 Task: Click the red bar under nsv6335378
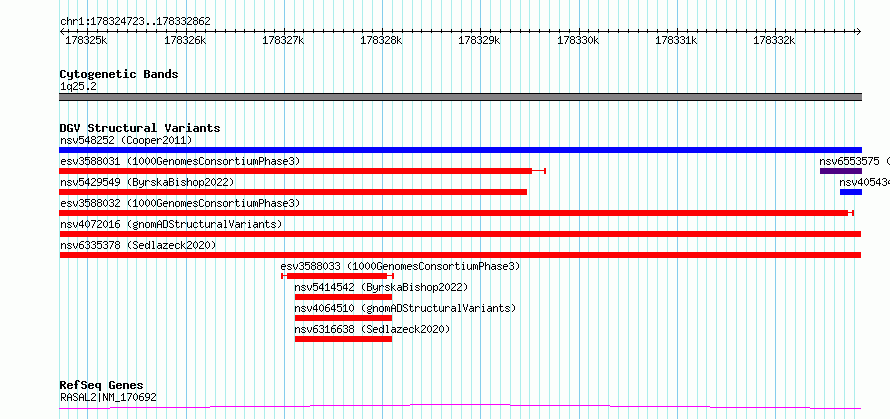click(x=460, y=255)
